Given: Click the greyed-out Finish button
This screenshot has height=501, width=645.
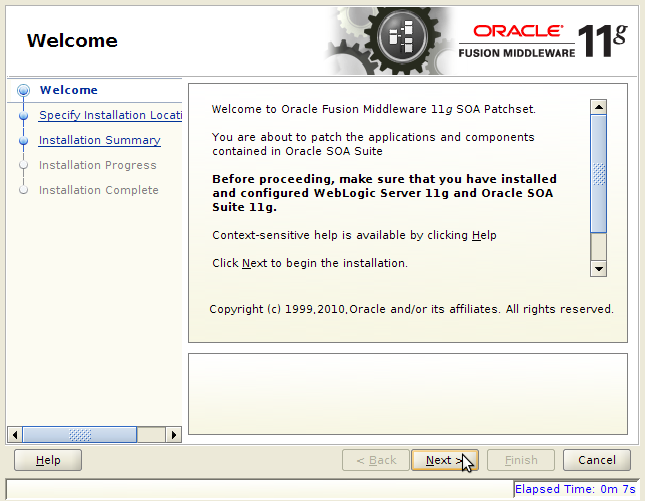Looking at the screenshot, I should [x=521, y=460].
